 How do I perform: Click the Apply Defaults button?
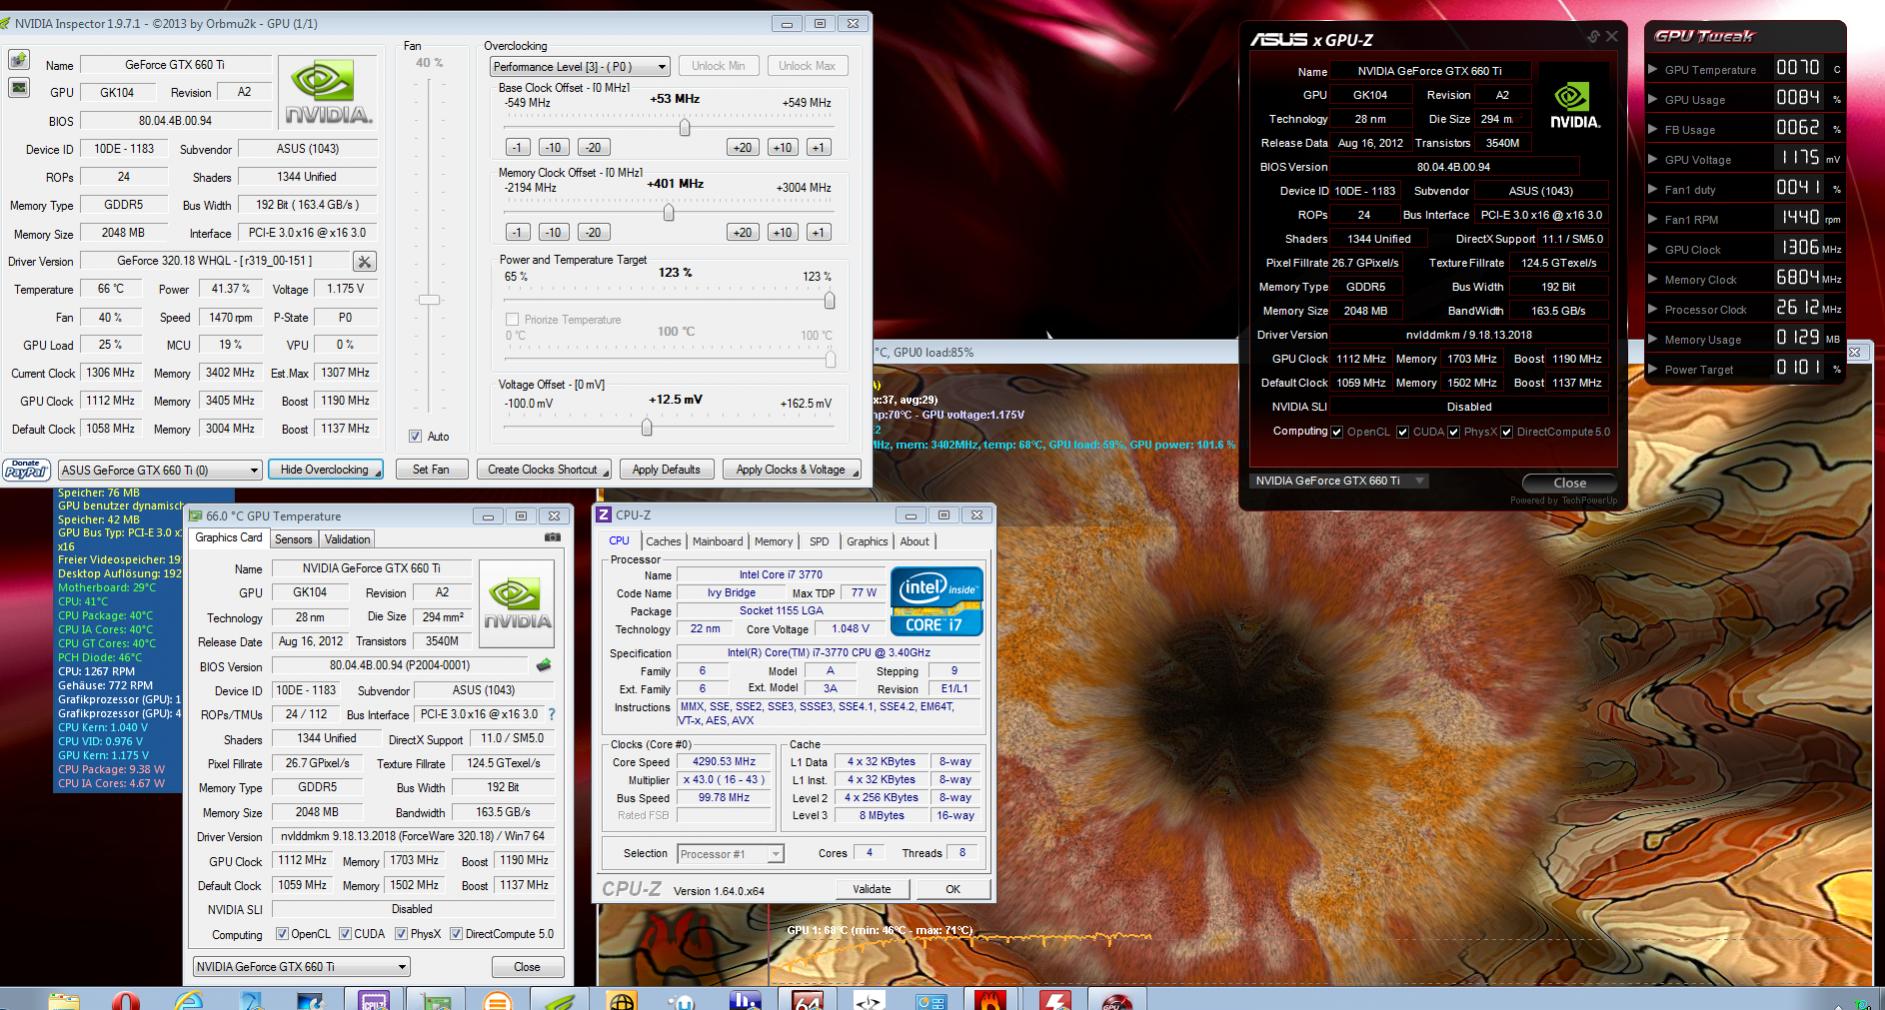(x=666, y=470)
